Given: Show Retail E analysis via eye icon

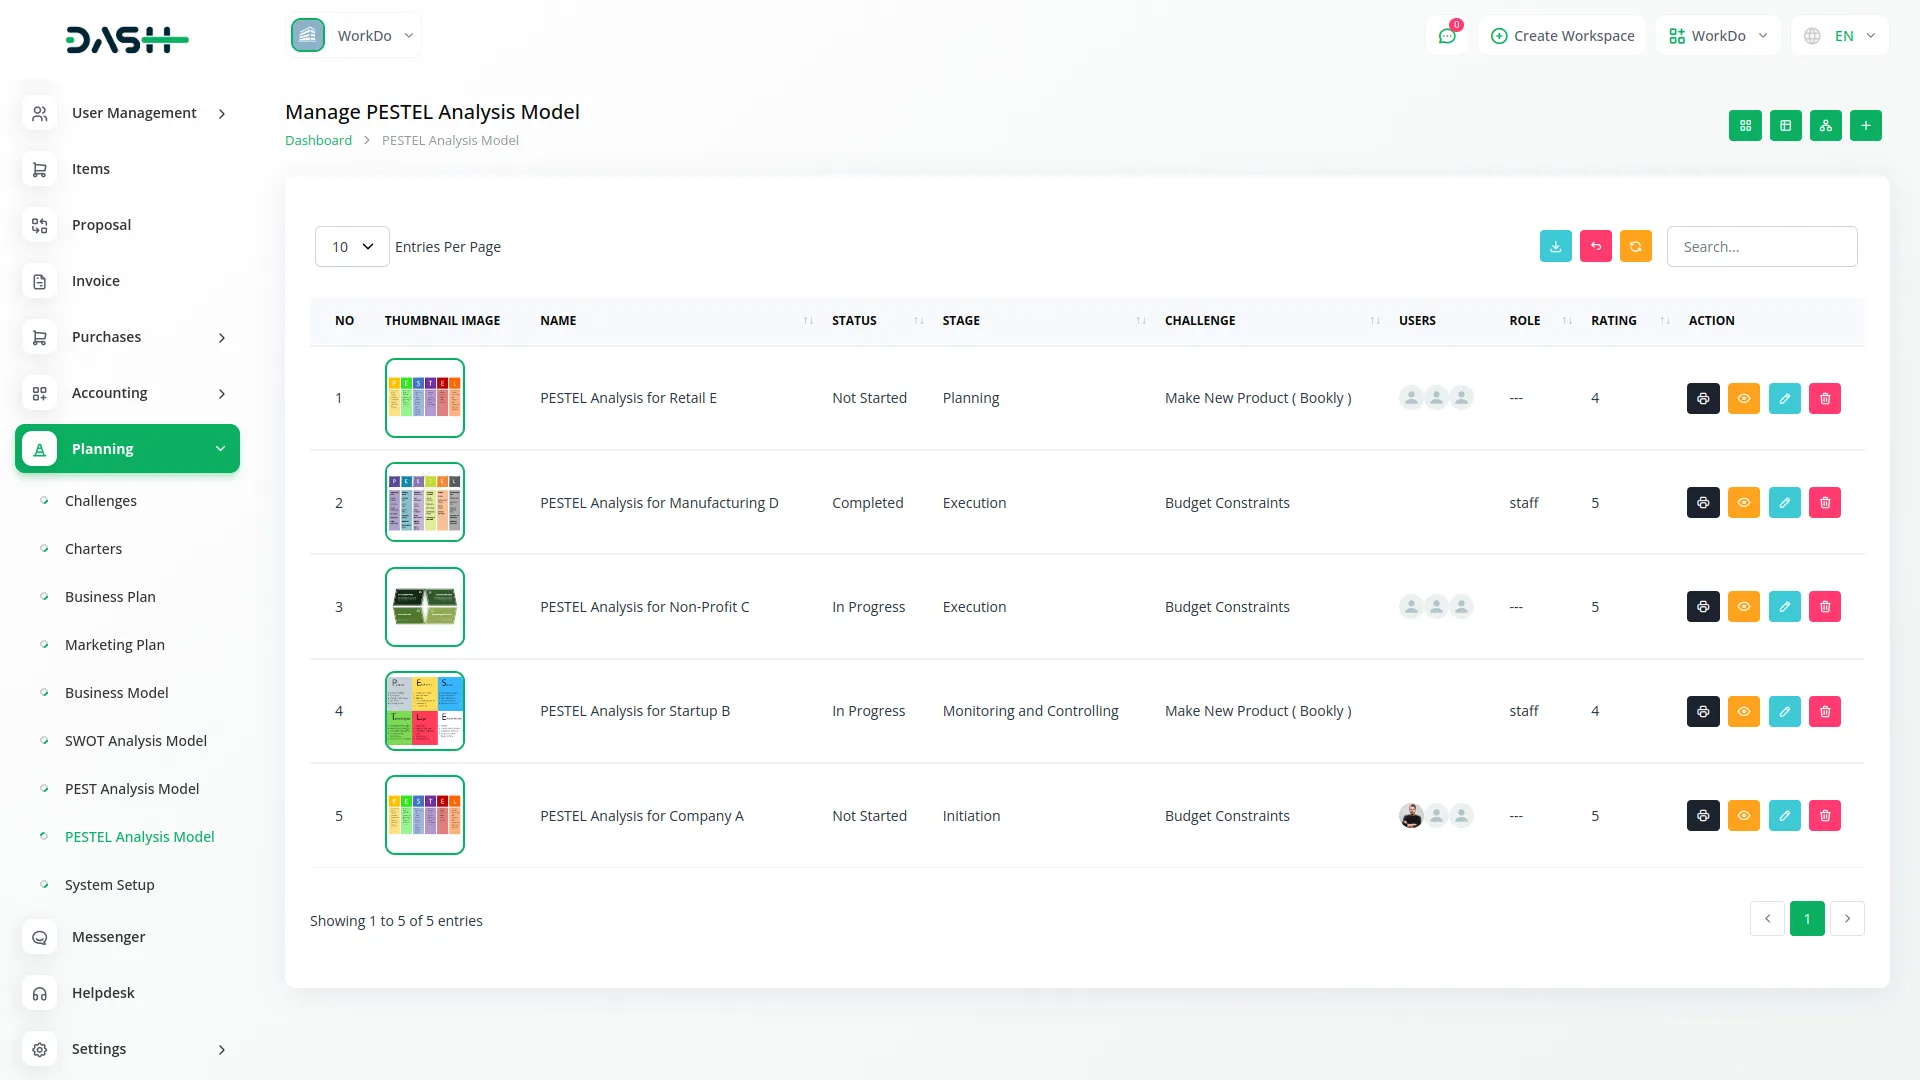Looking at the screenshot, I should click(1743, 399).
